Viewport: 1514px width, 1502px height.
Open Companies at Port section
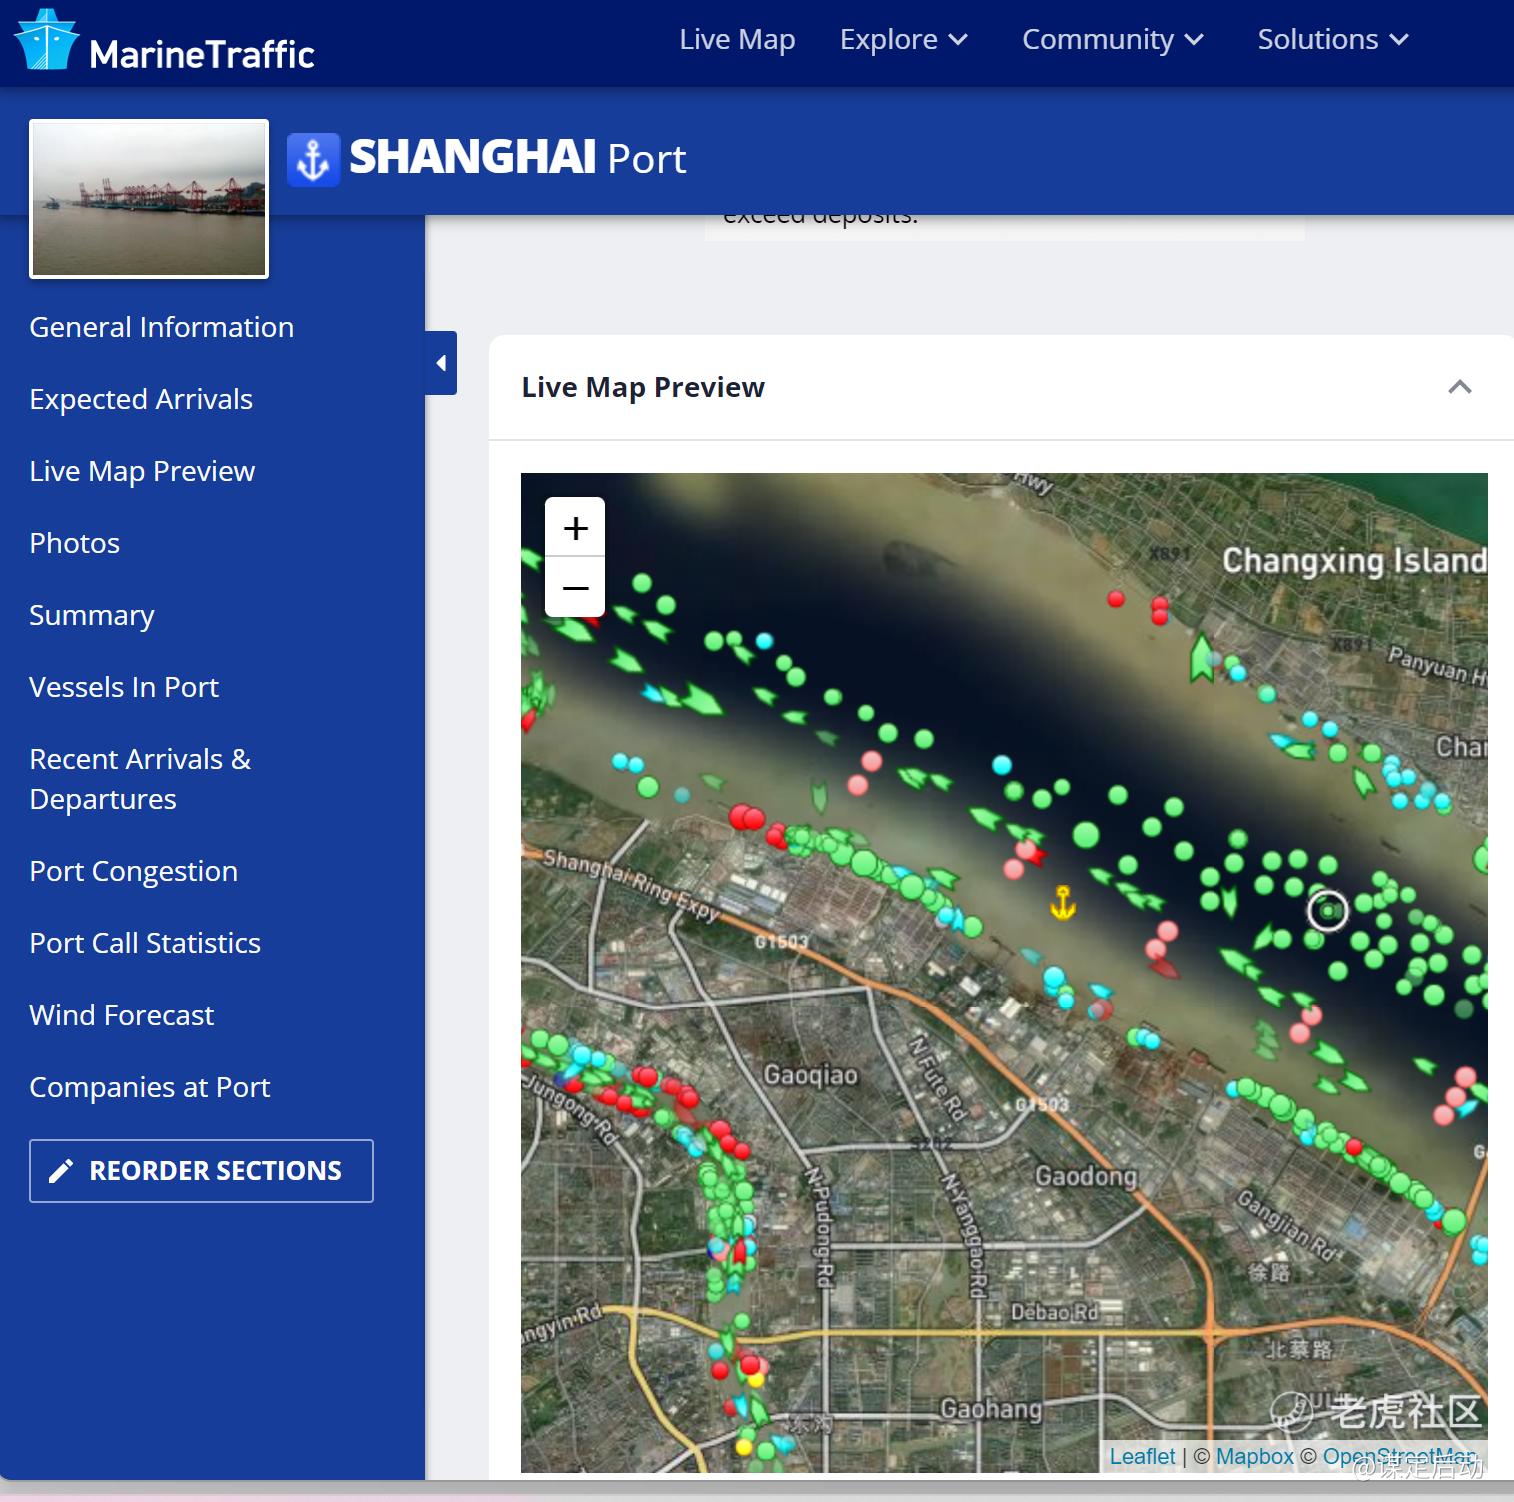pos(150,1087)
